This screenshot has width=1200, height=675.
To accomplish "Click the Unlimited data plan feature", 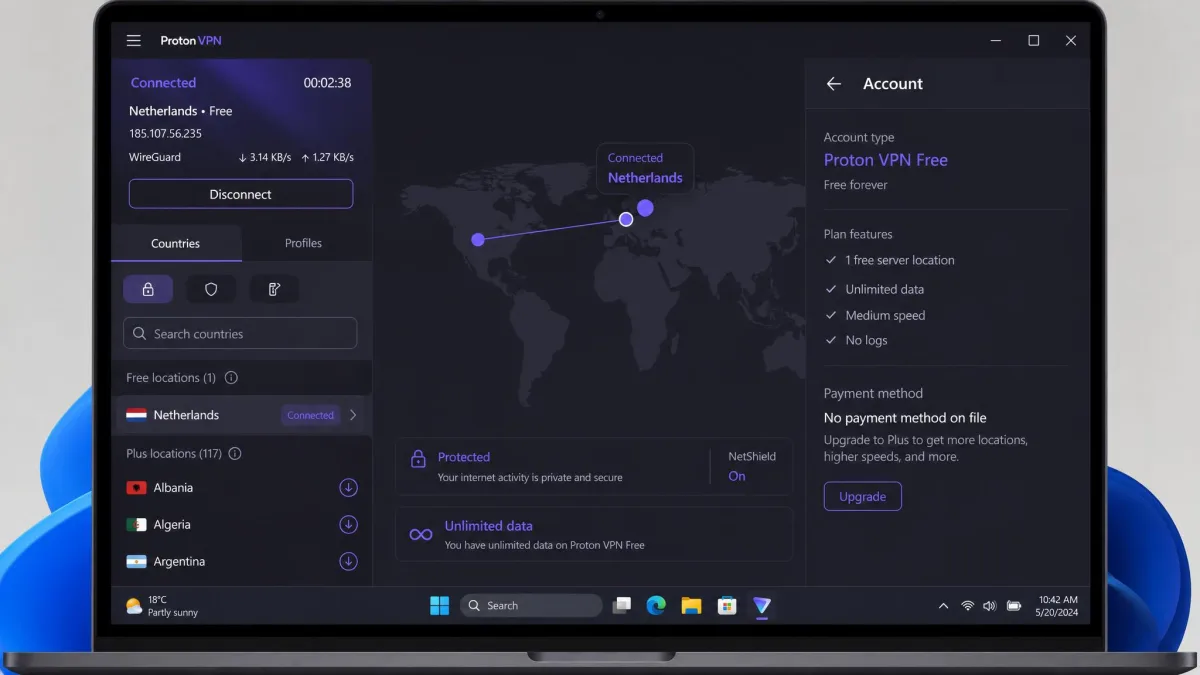I will (x=885, y=289).
